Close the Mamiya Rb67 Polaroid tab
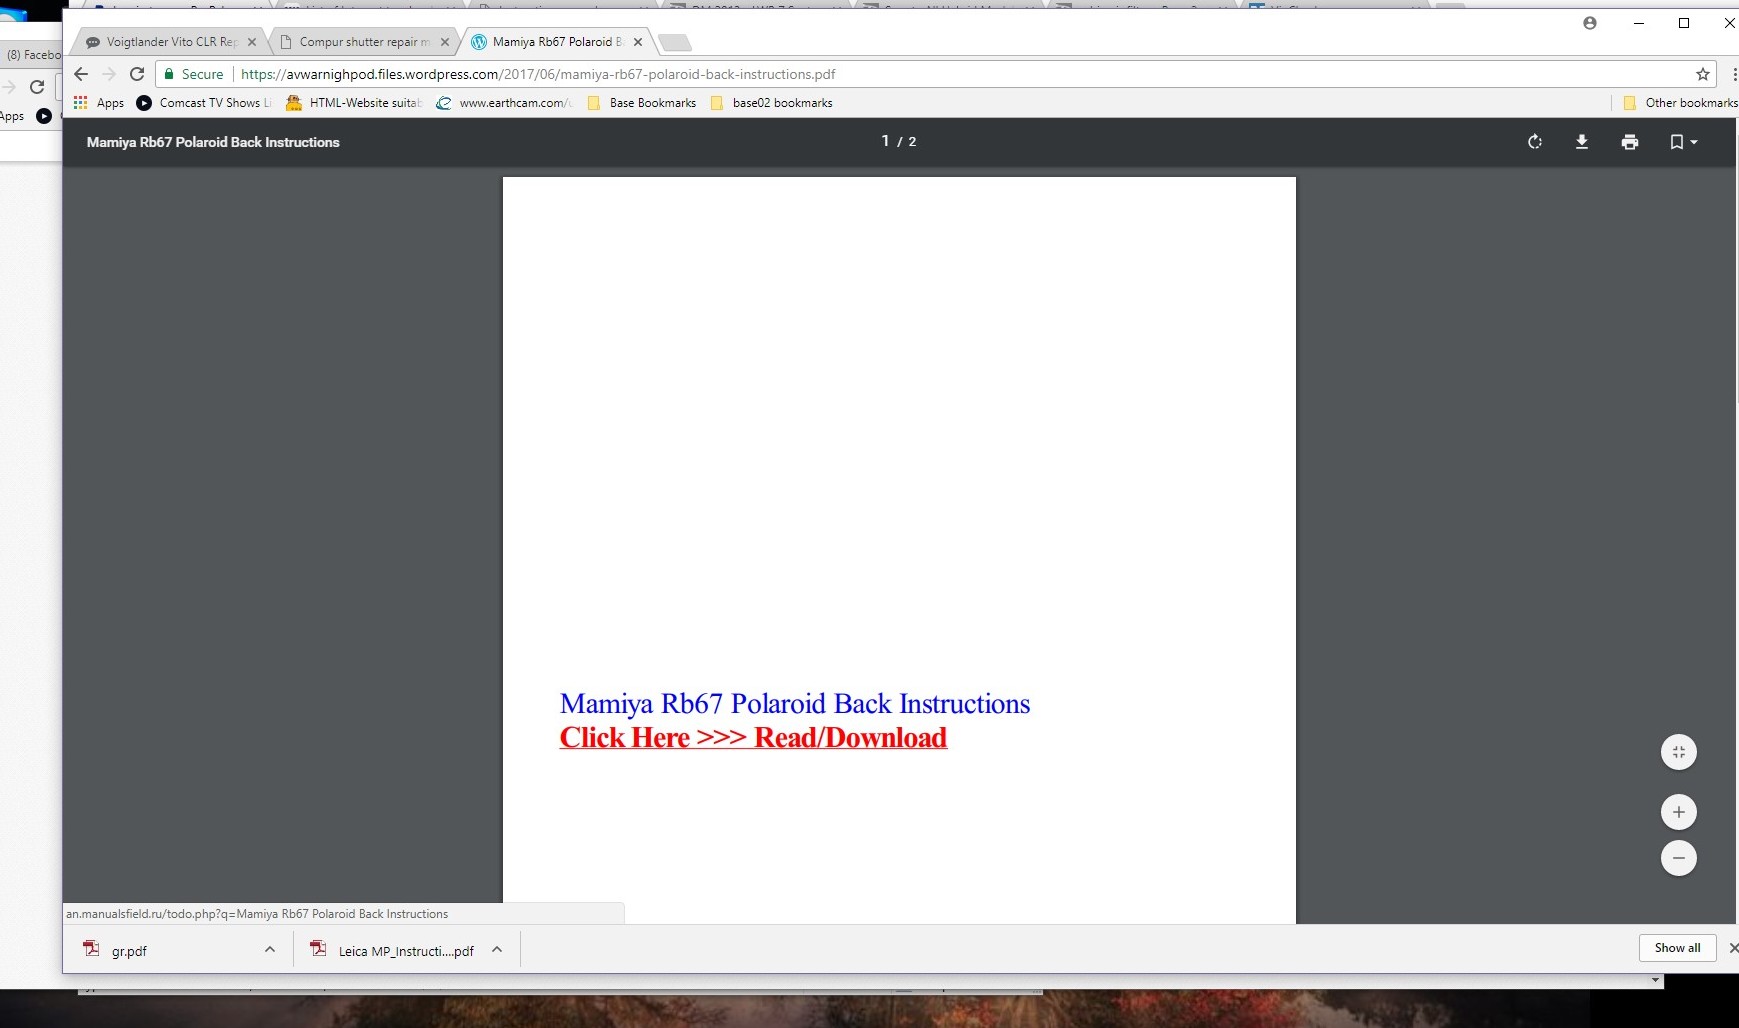Image resolution: width=1739 pixels, height=1028 pixels. click(x=638, y=42)
